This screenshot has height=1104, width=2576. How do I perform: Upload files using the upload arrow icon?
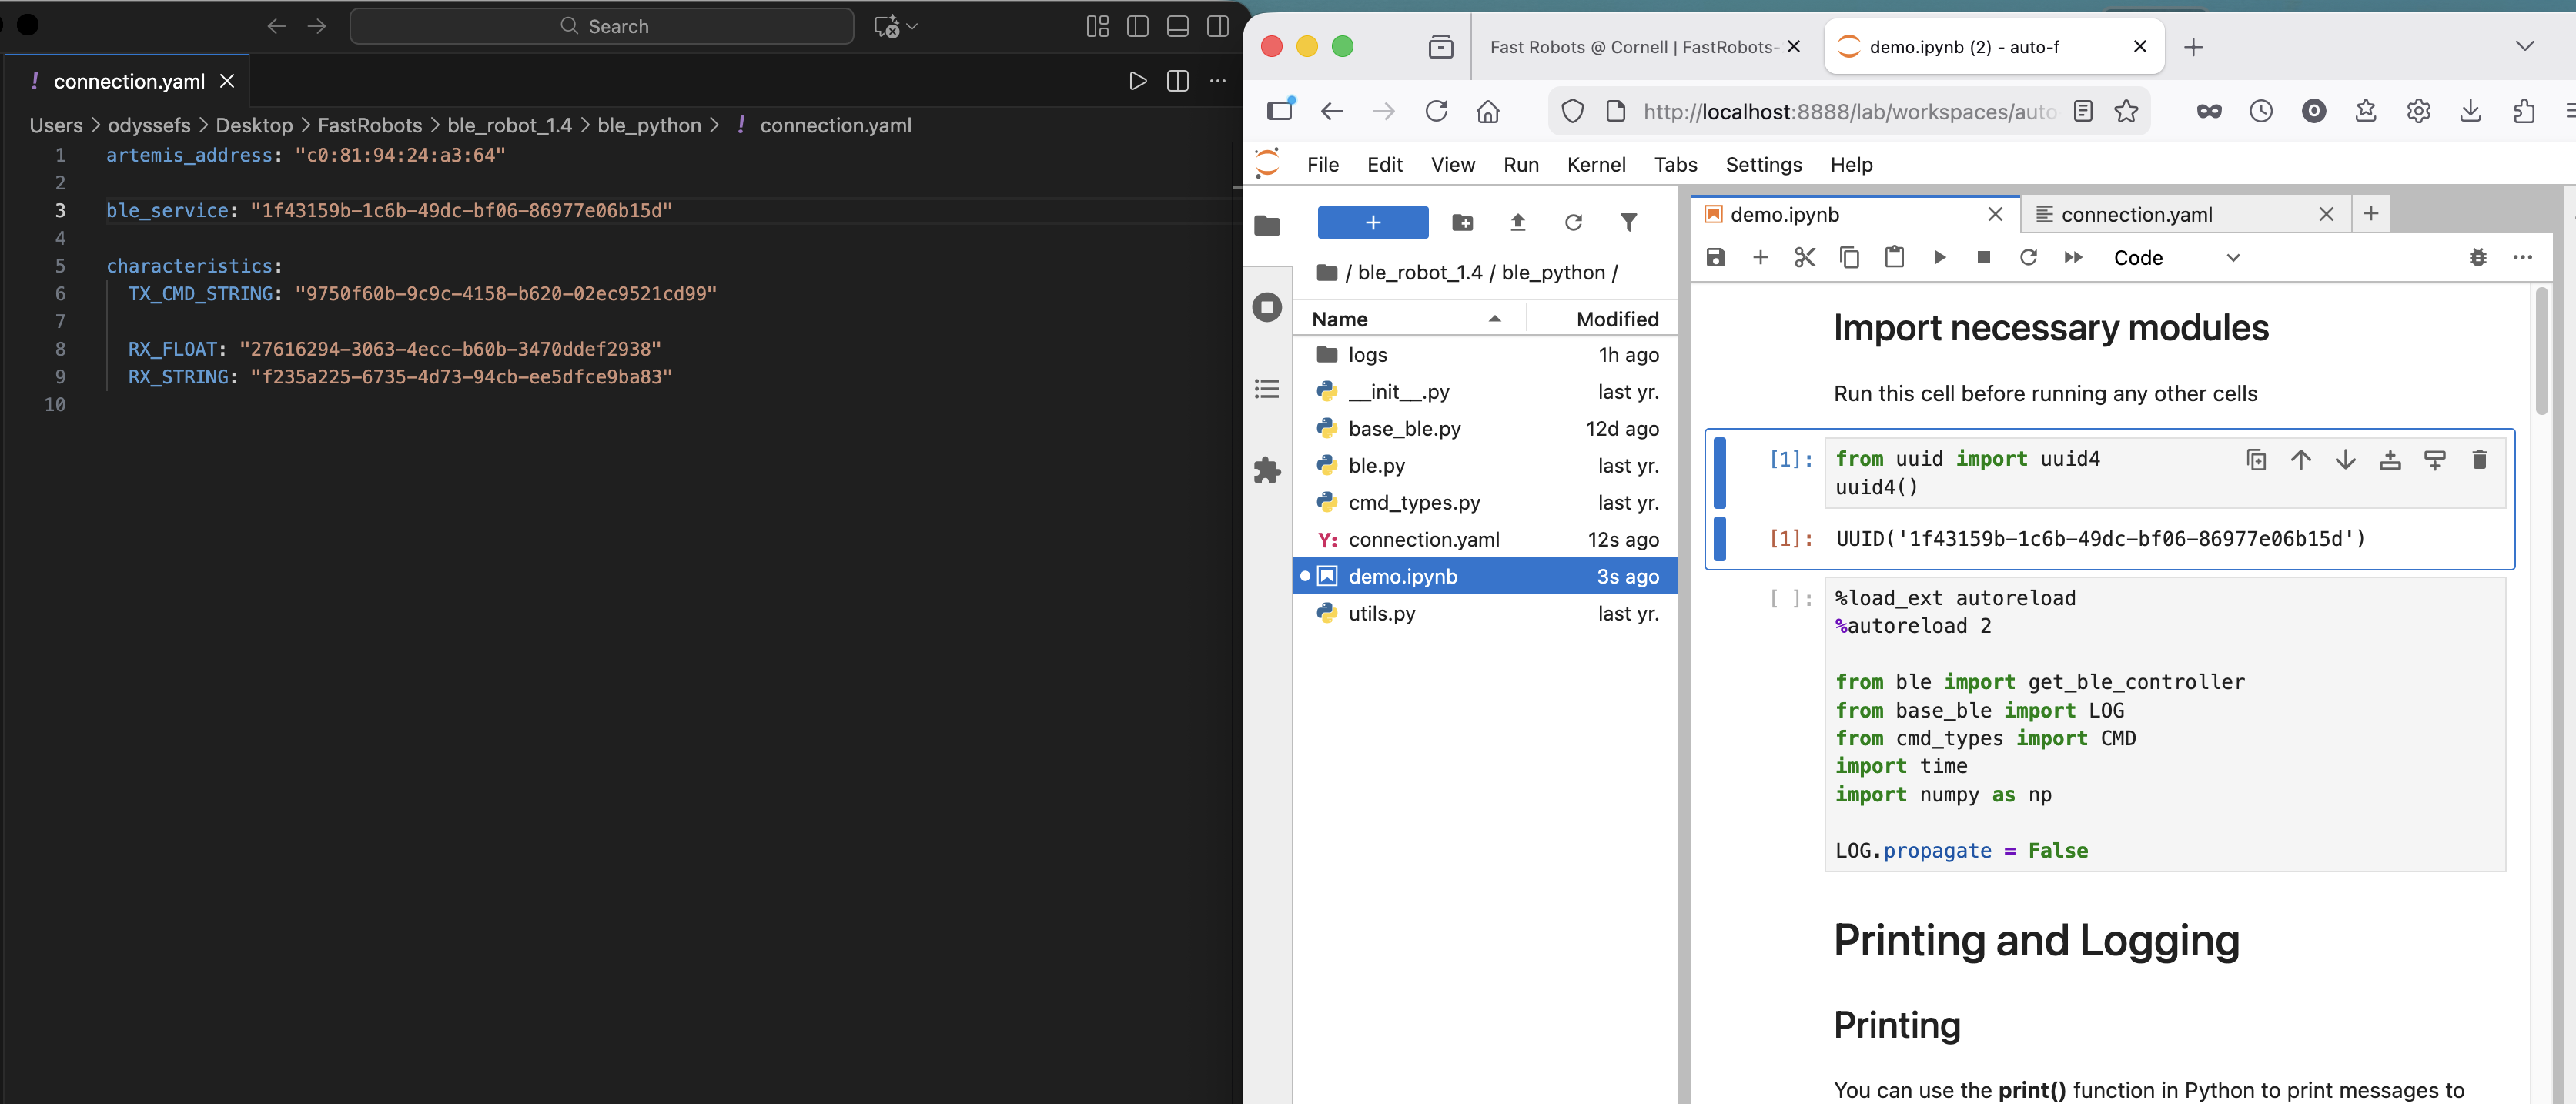pos(1517,223)
